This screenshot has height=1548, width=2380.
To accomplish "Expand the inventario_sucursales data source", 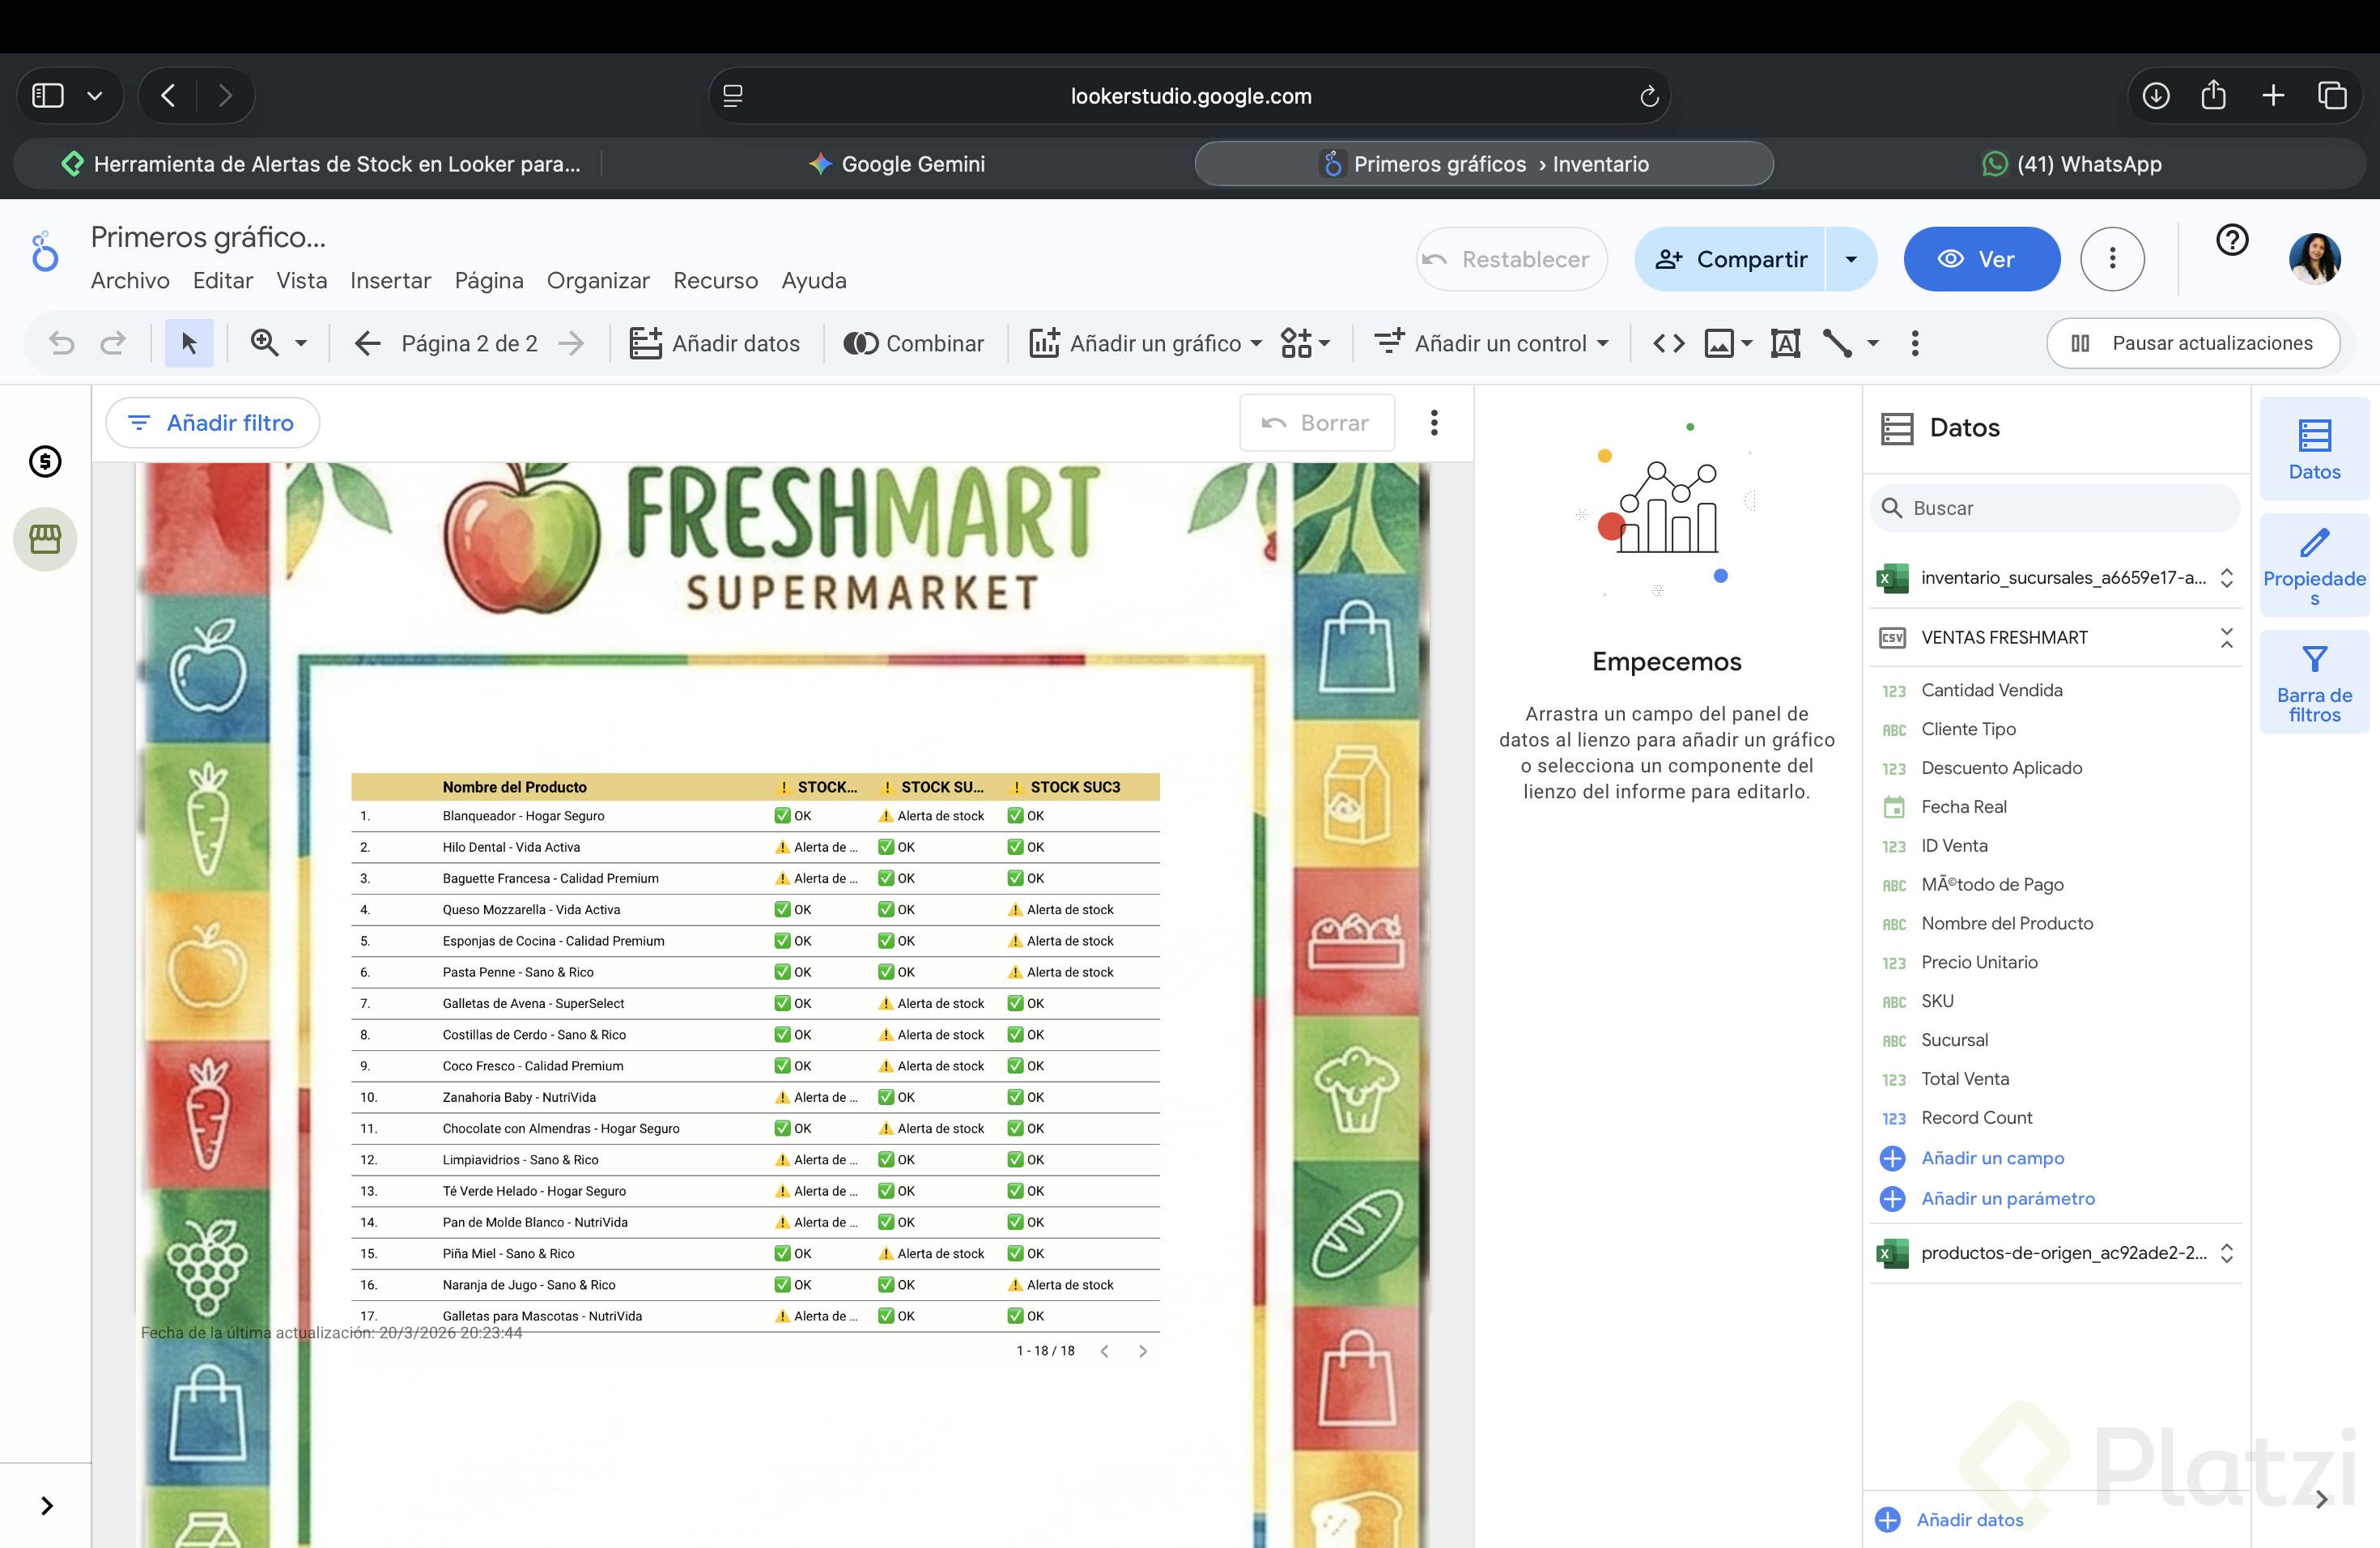I will pos(2226,577).
